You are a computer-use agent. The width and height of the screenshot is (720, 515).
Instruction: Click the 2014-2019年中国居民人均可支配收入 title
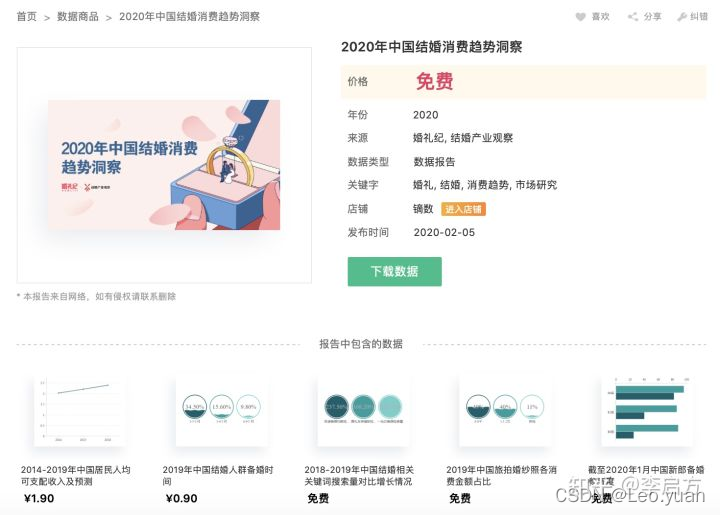pyautogui.click(x=76, y=476)
